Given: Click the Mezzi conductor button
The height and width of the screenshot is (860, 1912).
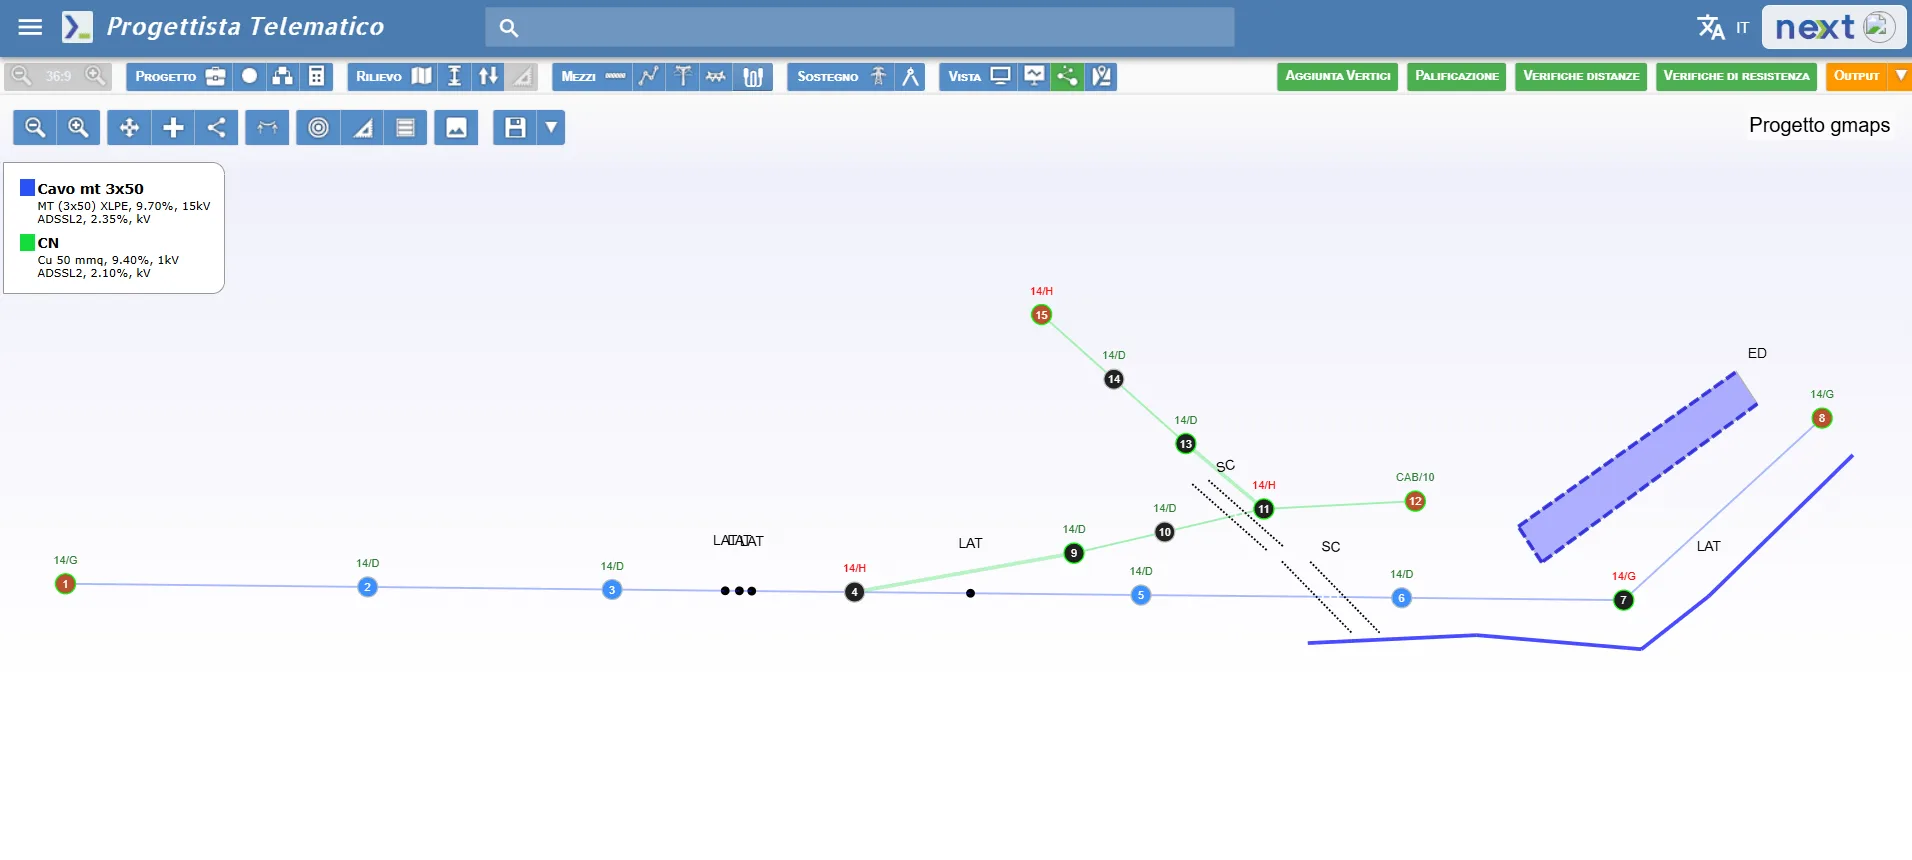Looking at the screenshot, I should [x=592, y=76].
